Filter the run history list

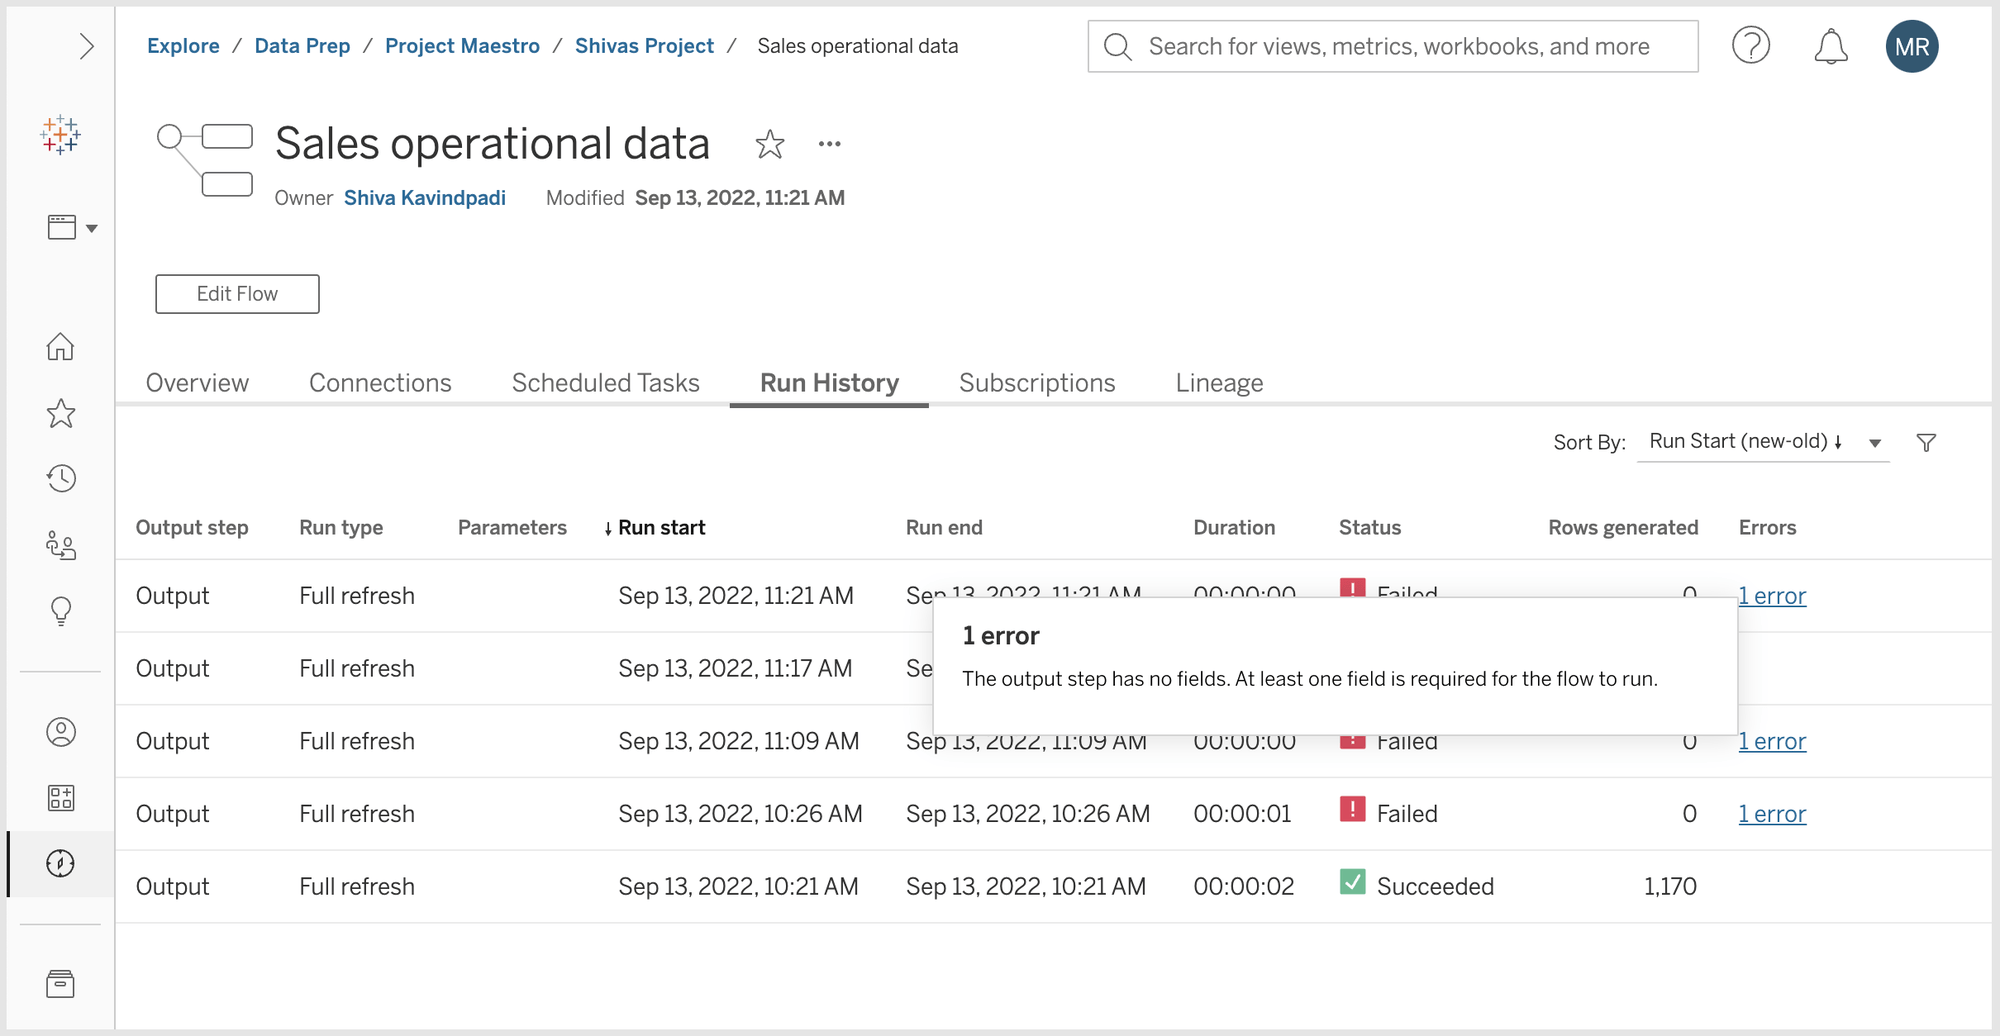coord(1926,442)
